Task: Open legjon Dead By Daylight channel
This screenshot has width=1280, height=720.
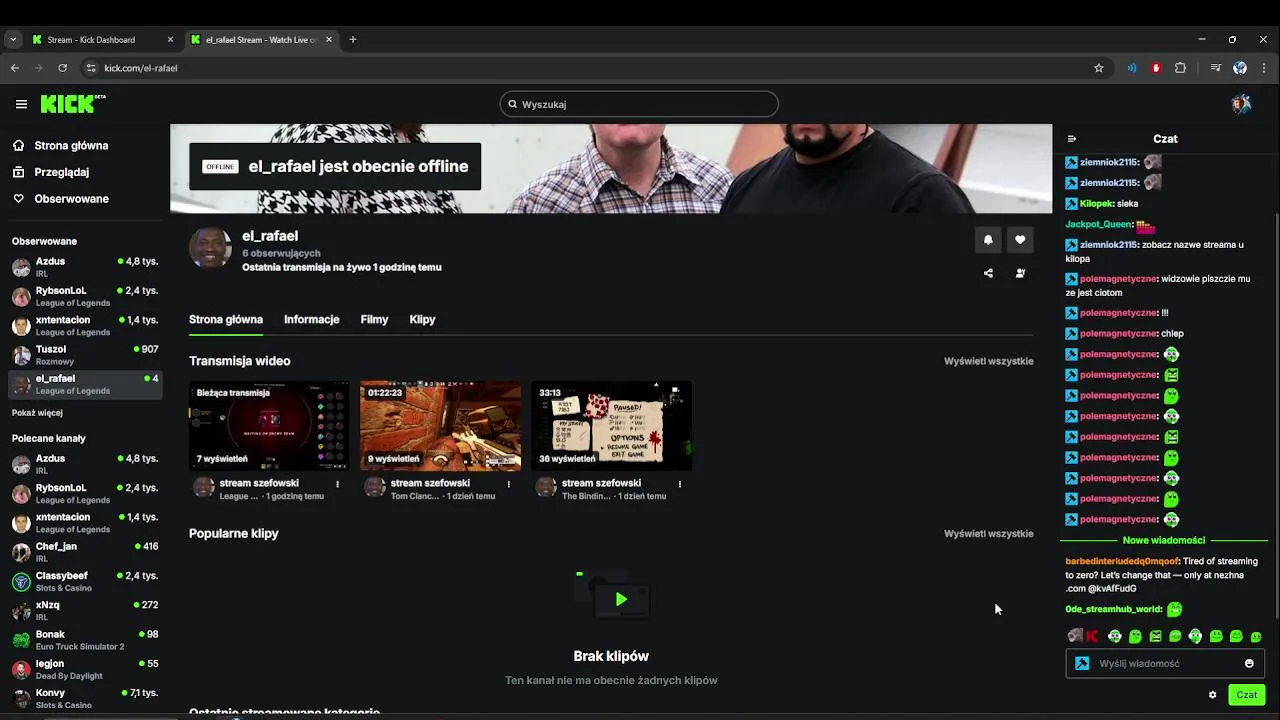Action: (85, 669)
